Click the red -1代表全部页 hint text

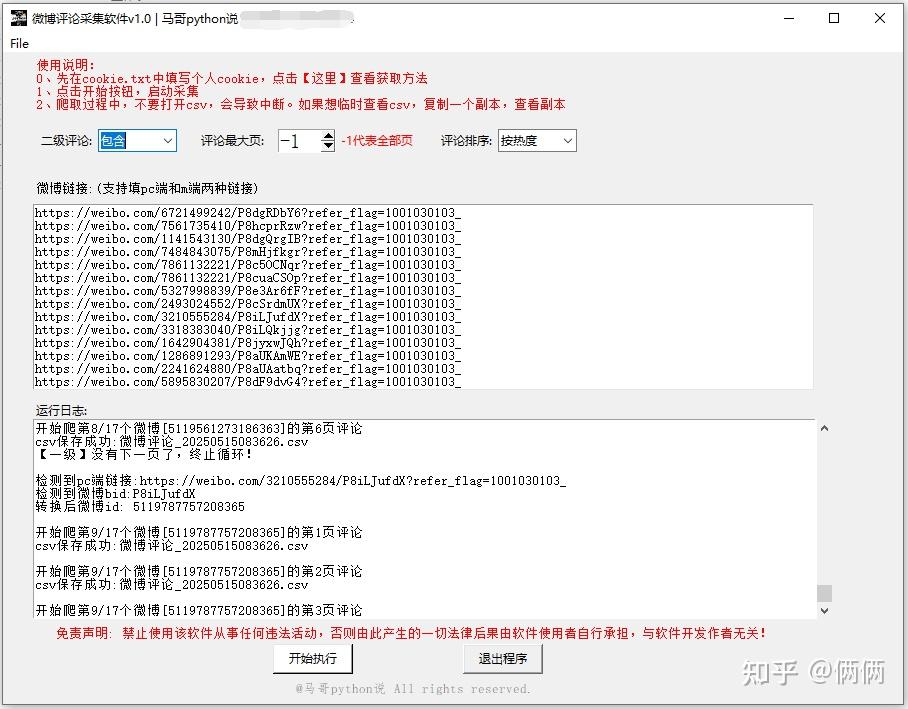coord(377,141)
